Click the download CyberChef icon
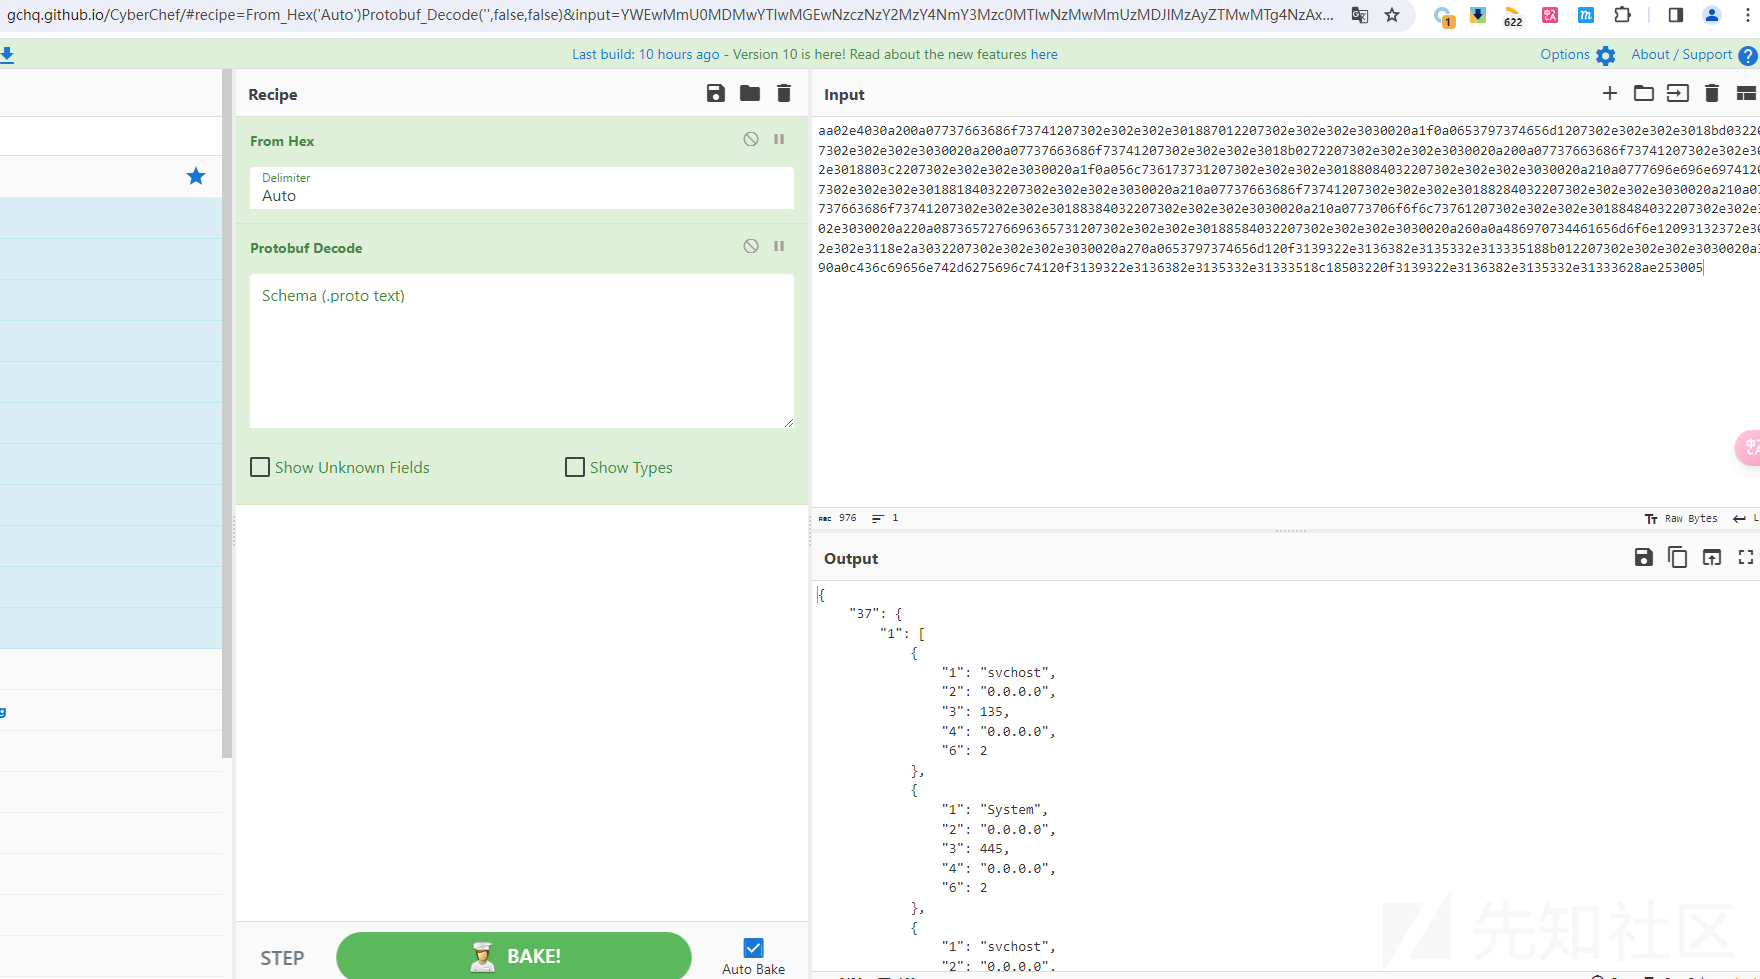This screenshot has width=1760, height=979. pos(7,55)
